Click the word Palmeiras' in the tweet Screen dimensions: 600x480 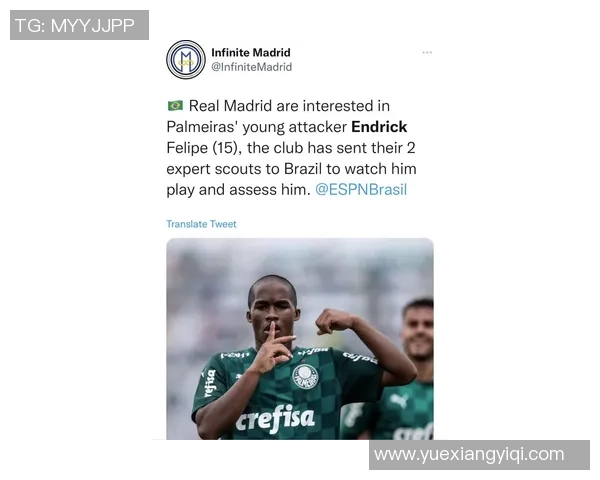pos(202,127)
